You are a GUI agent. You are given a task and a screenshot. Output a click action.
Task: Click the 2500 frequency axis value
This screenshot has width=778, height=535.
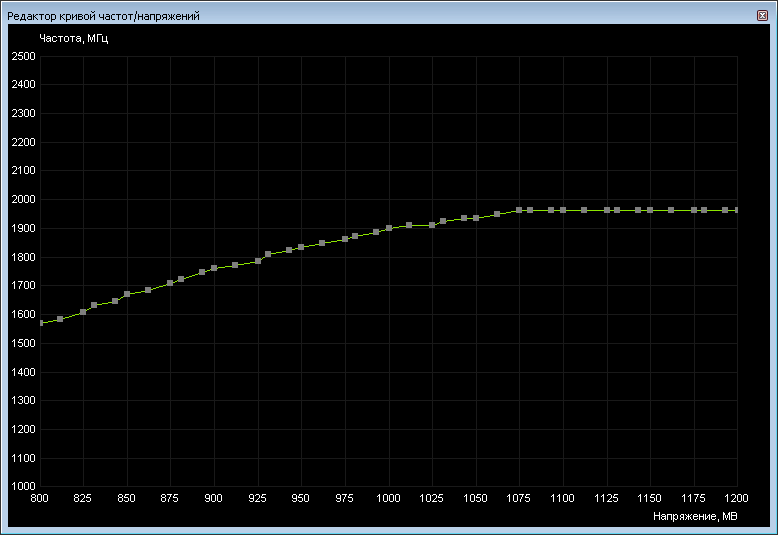point(24,56)
